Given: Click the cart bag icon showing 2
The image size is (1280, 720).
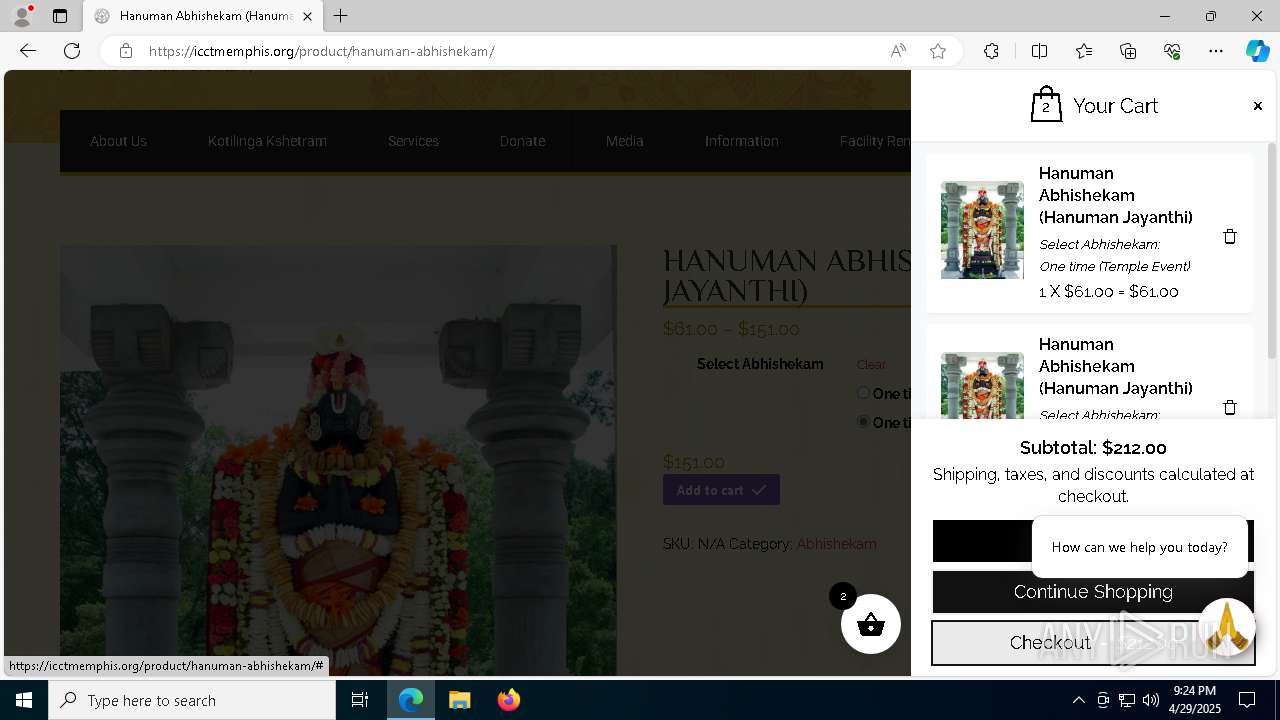Looking at the screenshot, I should point(1046,105).
